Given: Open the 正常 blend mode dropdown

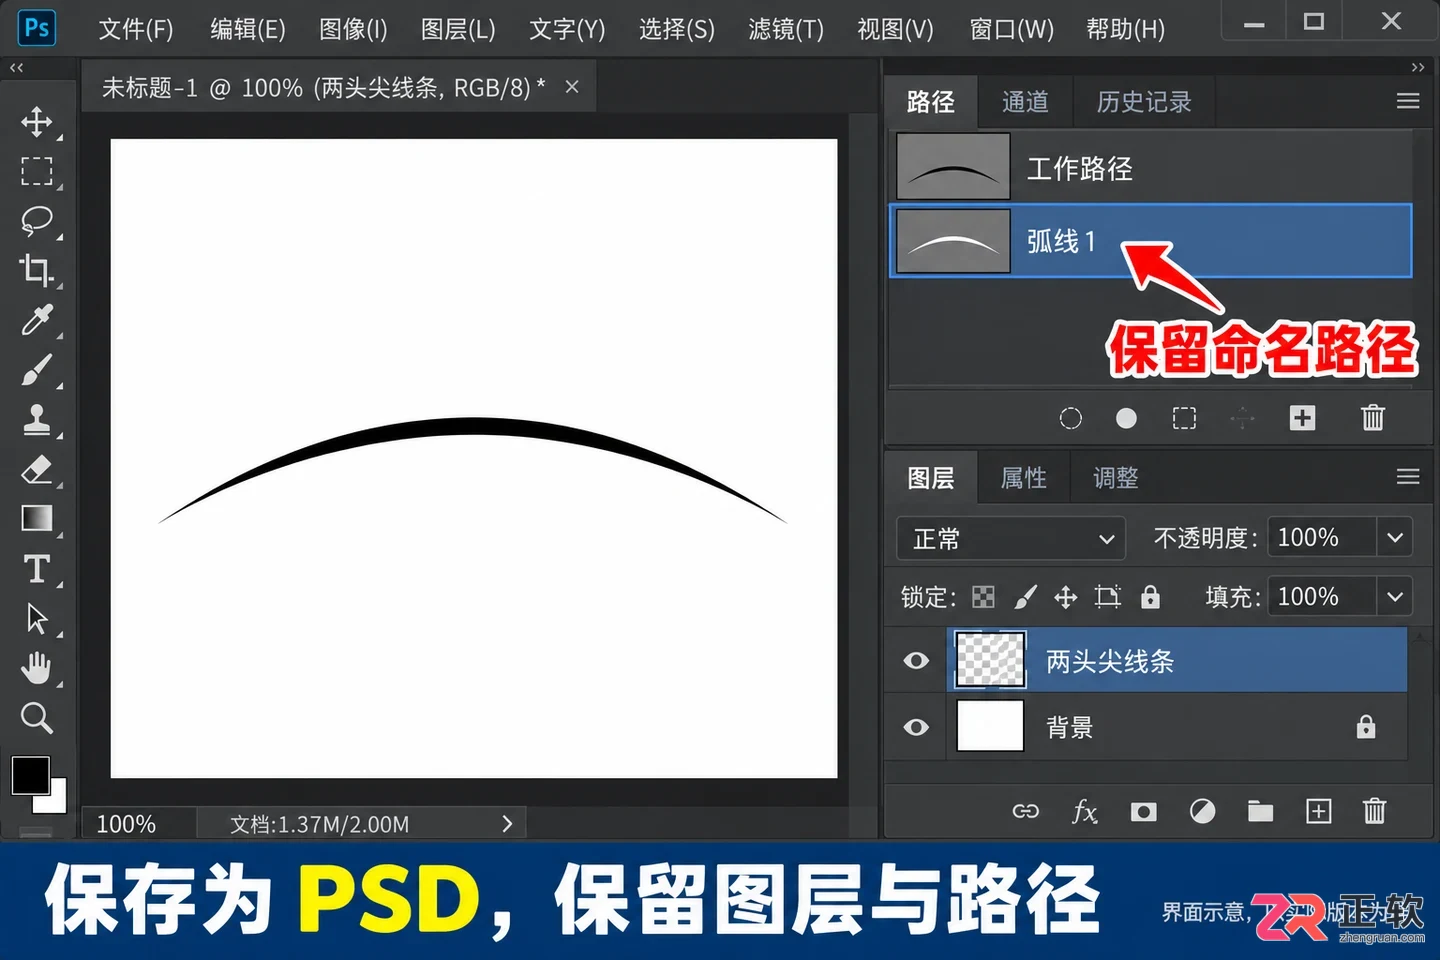Looking at the screenshot, I should (1011, 538).
